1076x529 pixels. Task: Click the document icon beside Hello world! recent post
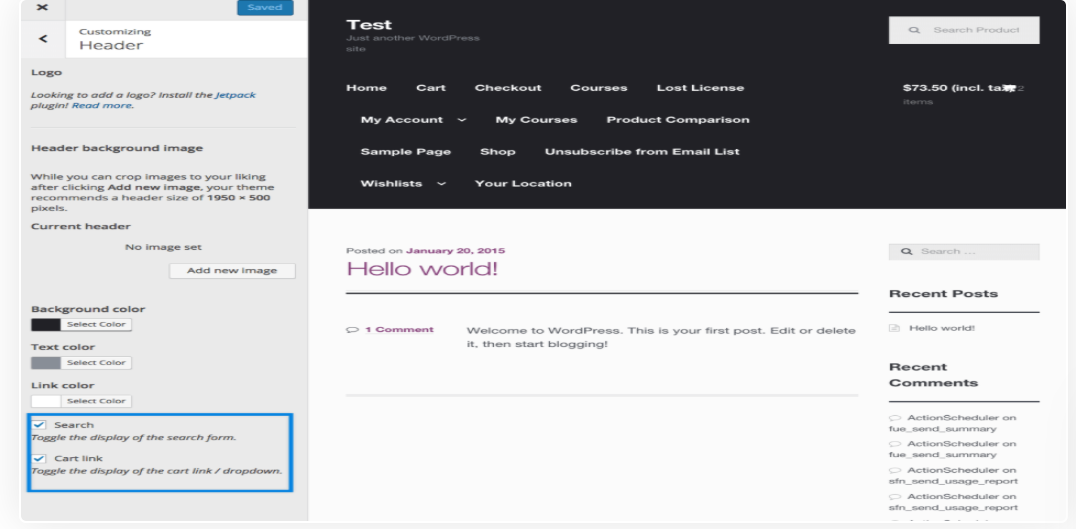[895, 328]
